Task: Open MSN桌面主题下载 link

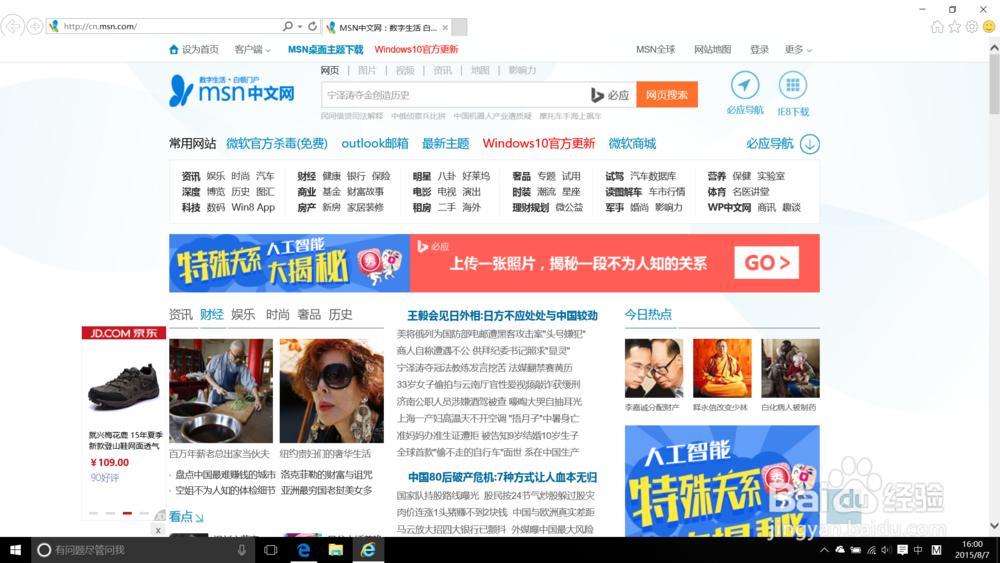Action: (325, 49)
